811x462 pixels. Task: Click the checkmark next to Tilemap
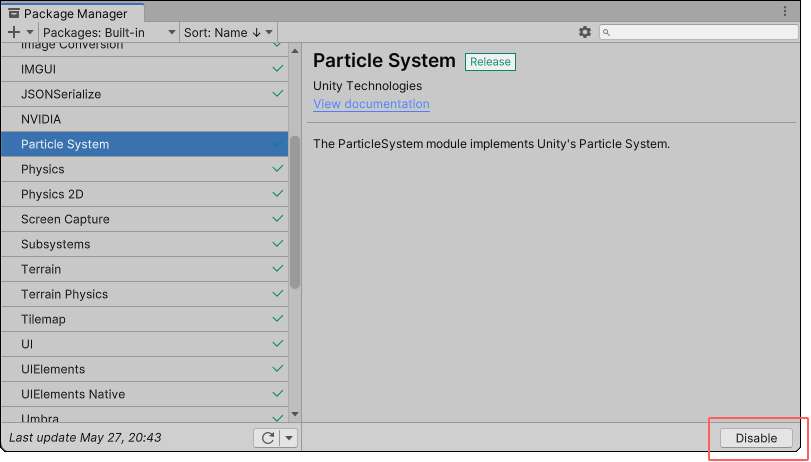click(x=278, y=318)
